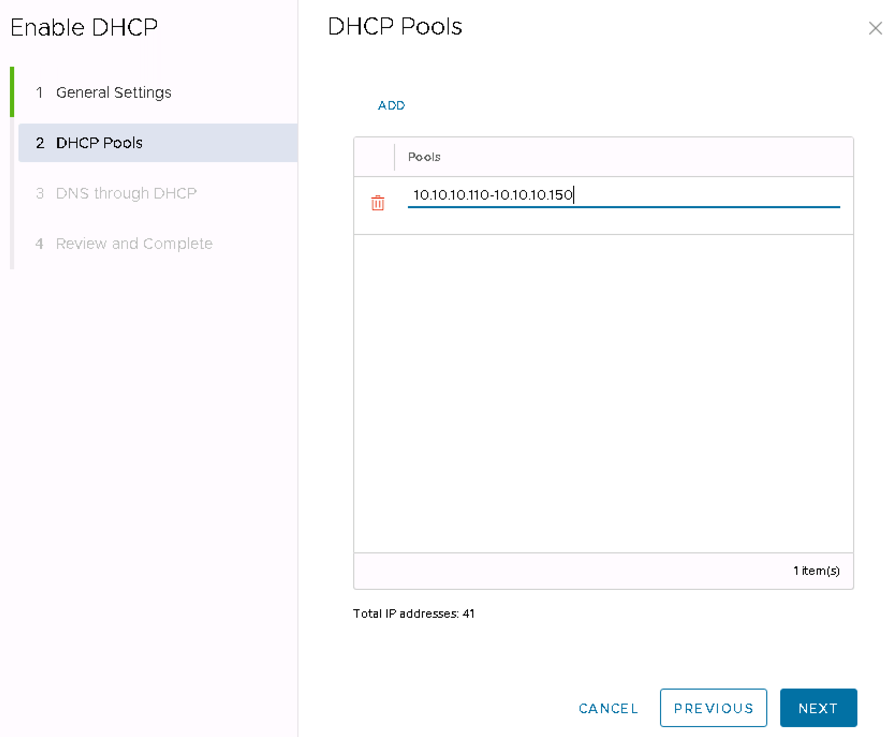Image resolution: width=892 pixels, height=737 pixels.
Task: Jump to the Review and Complete step
Action: (134, 244)
